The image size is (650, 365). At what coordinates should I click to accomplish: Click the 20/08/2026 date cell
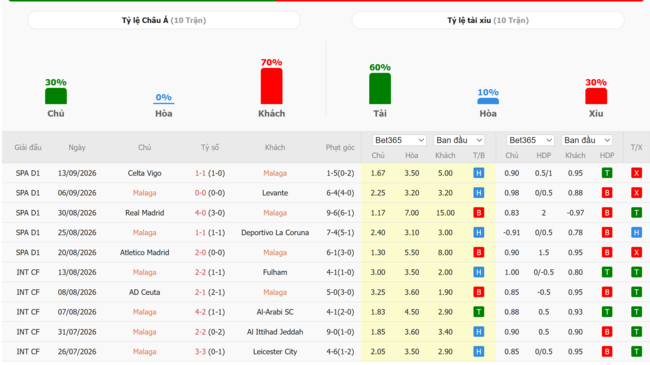[77, 252]
